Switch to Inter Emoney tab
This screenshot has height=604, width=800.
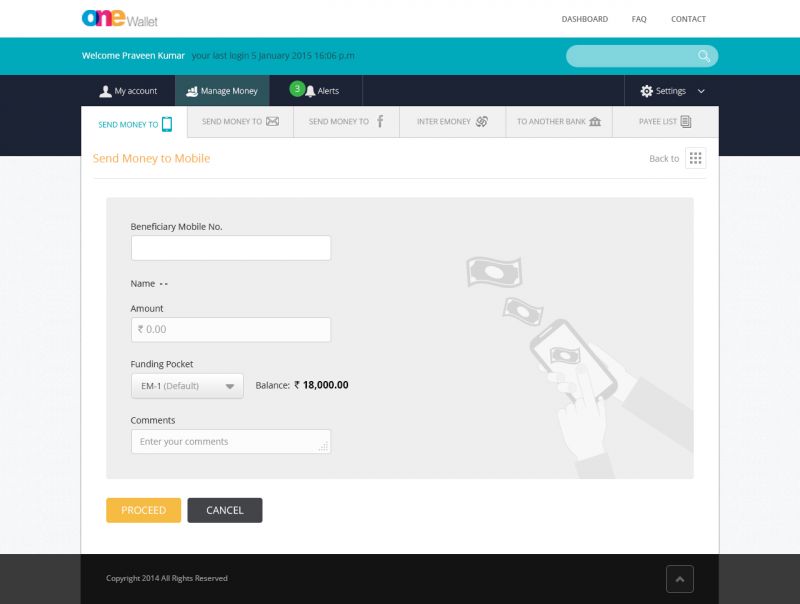[453, 121]
